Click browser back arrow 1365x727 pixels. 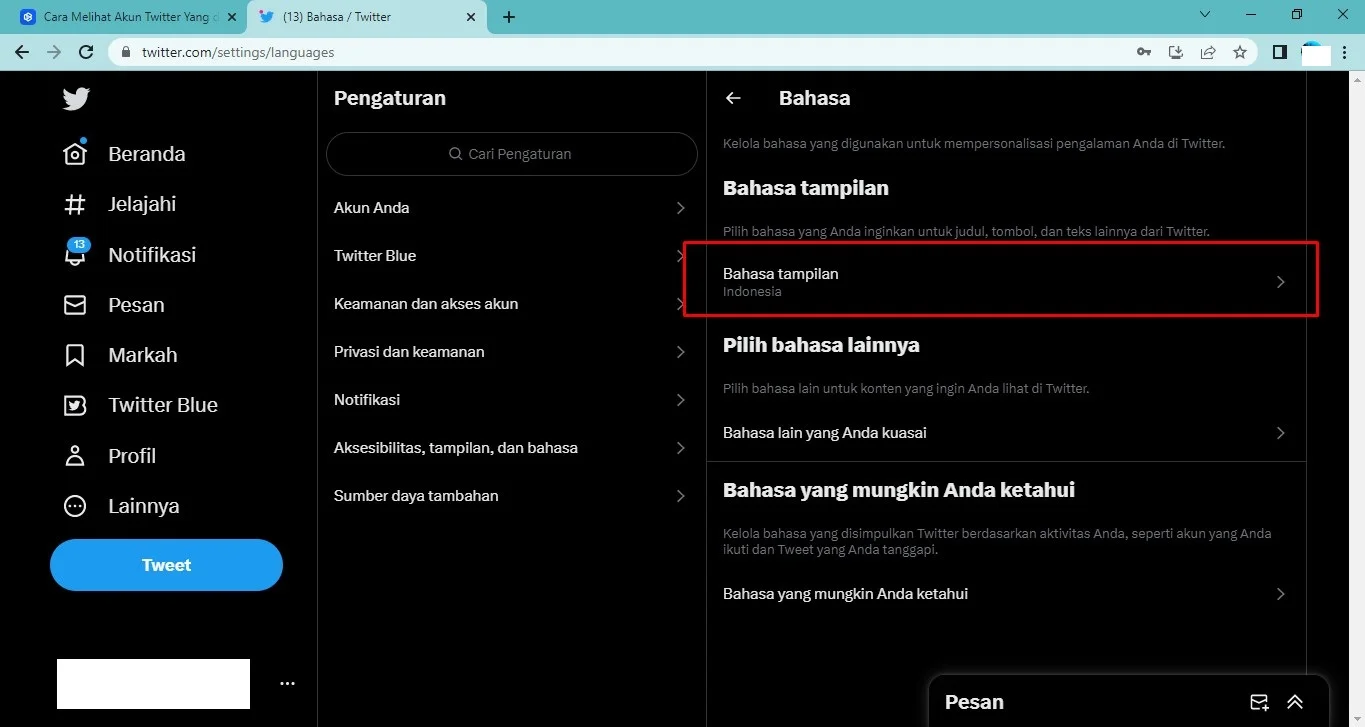[x=22, y=52]
